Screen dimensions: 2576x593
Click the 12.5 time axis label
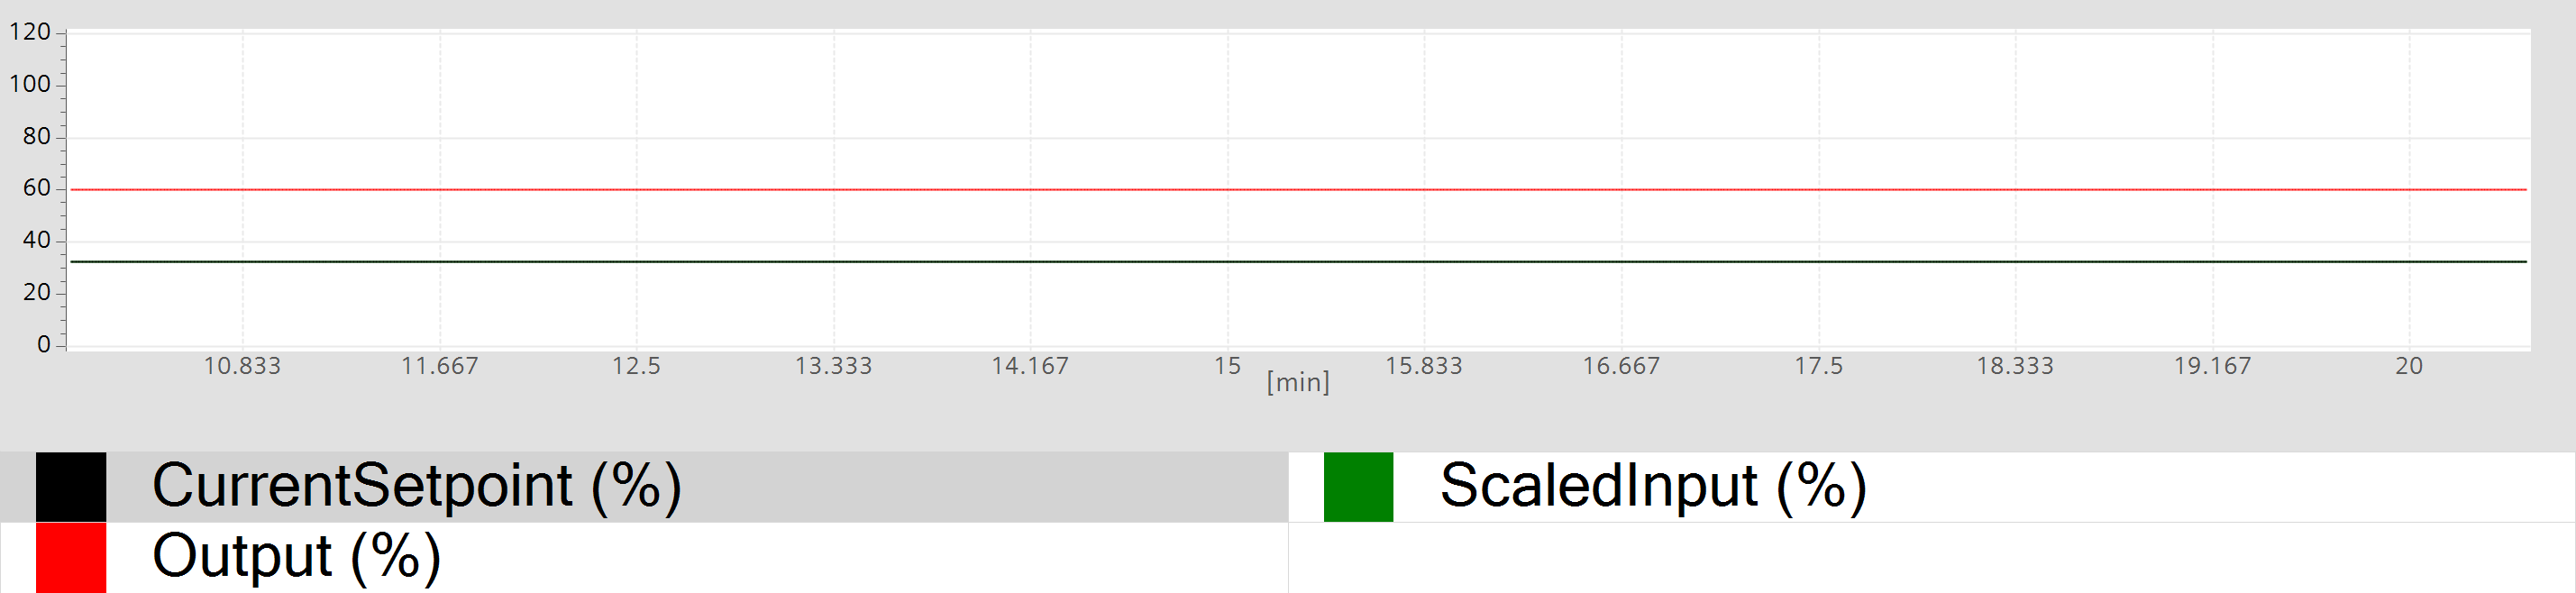click(636, 366)
